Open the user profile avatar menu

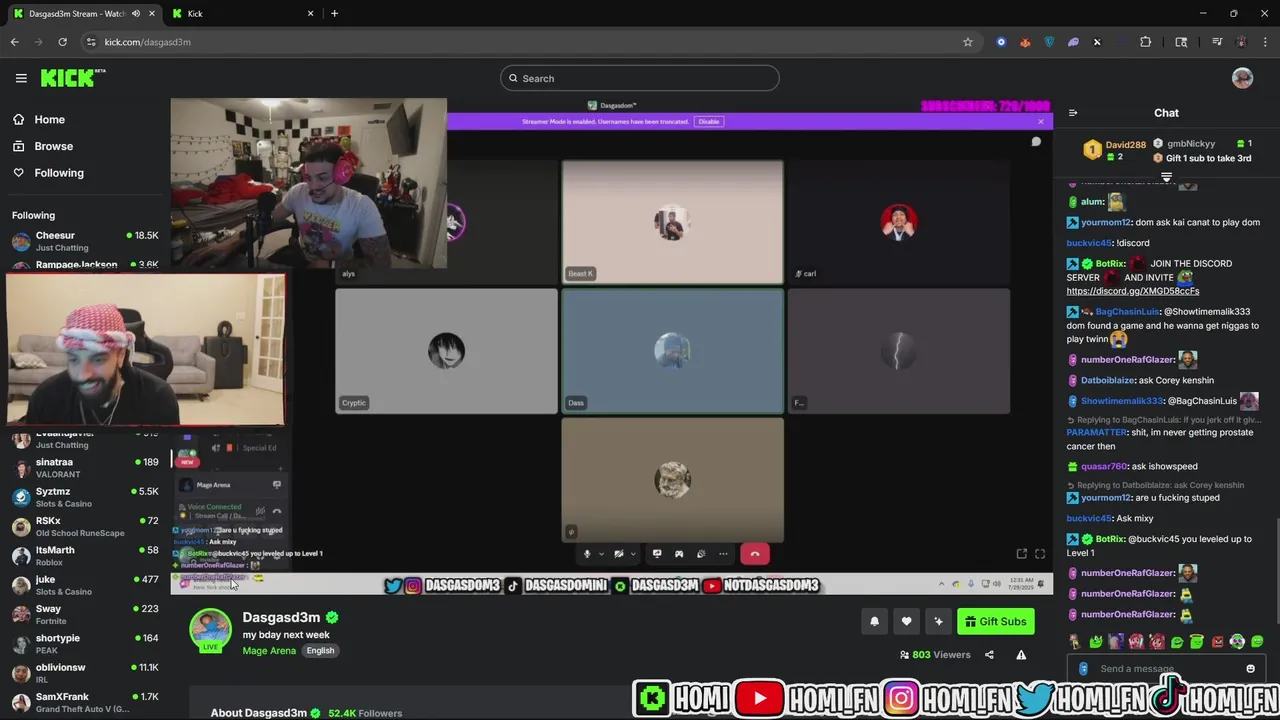pos(1243,78)
